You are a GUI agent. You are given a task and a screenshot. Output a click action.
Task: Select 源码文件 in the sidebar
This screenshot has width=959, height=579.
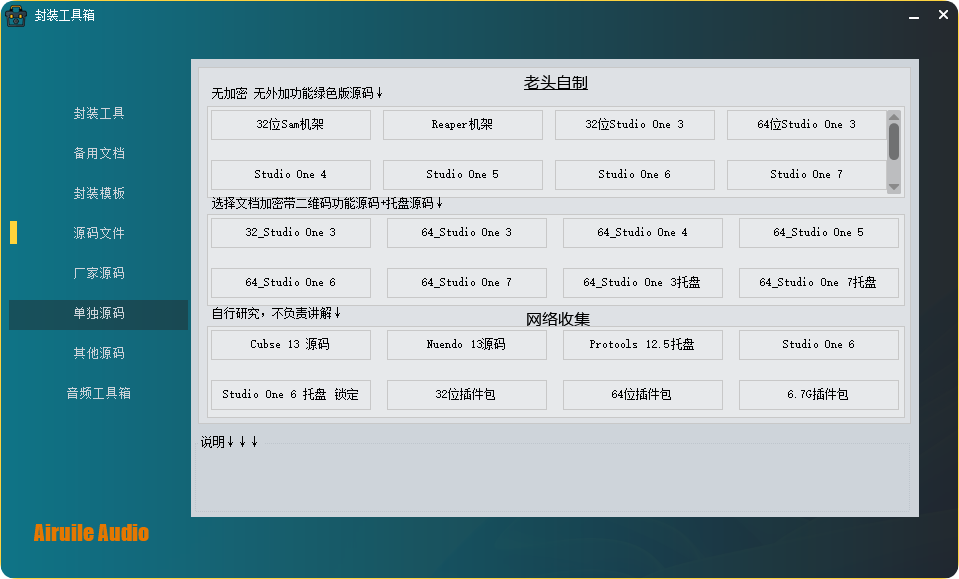click(x=98, y=233)
